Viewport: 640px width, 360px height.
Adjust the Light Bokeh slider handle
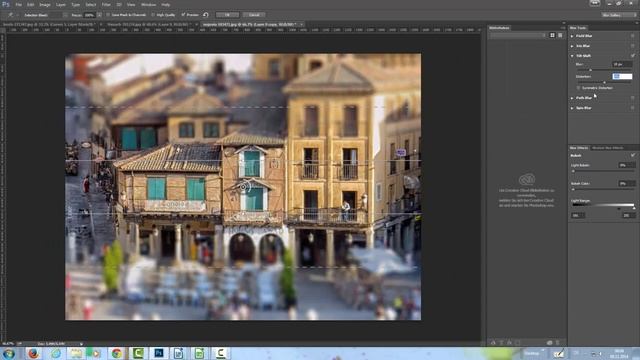pos(573,171)
